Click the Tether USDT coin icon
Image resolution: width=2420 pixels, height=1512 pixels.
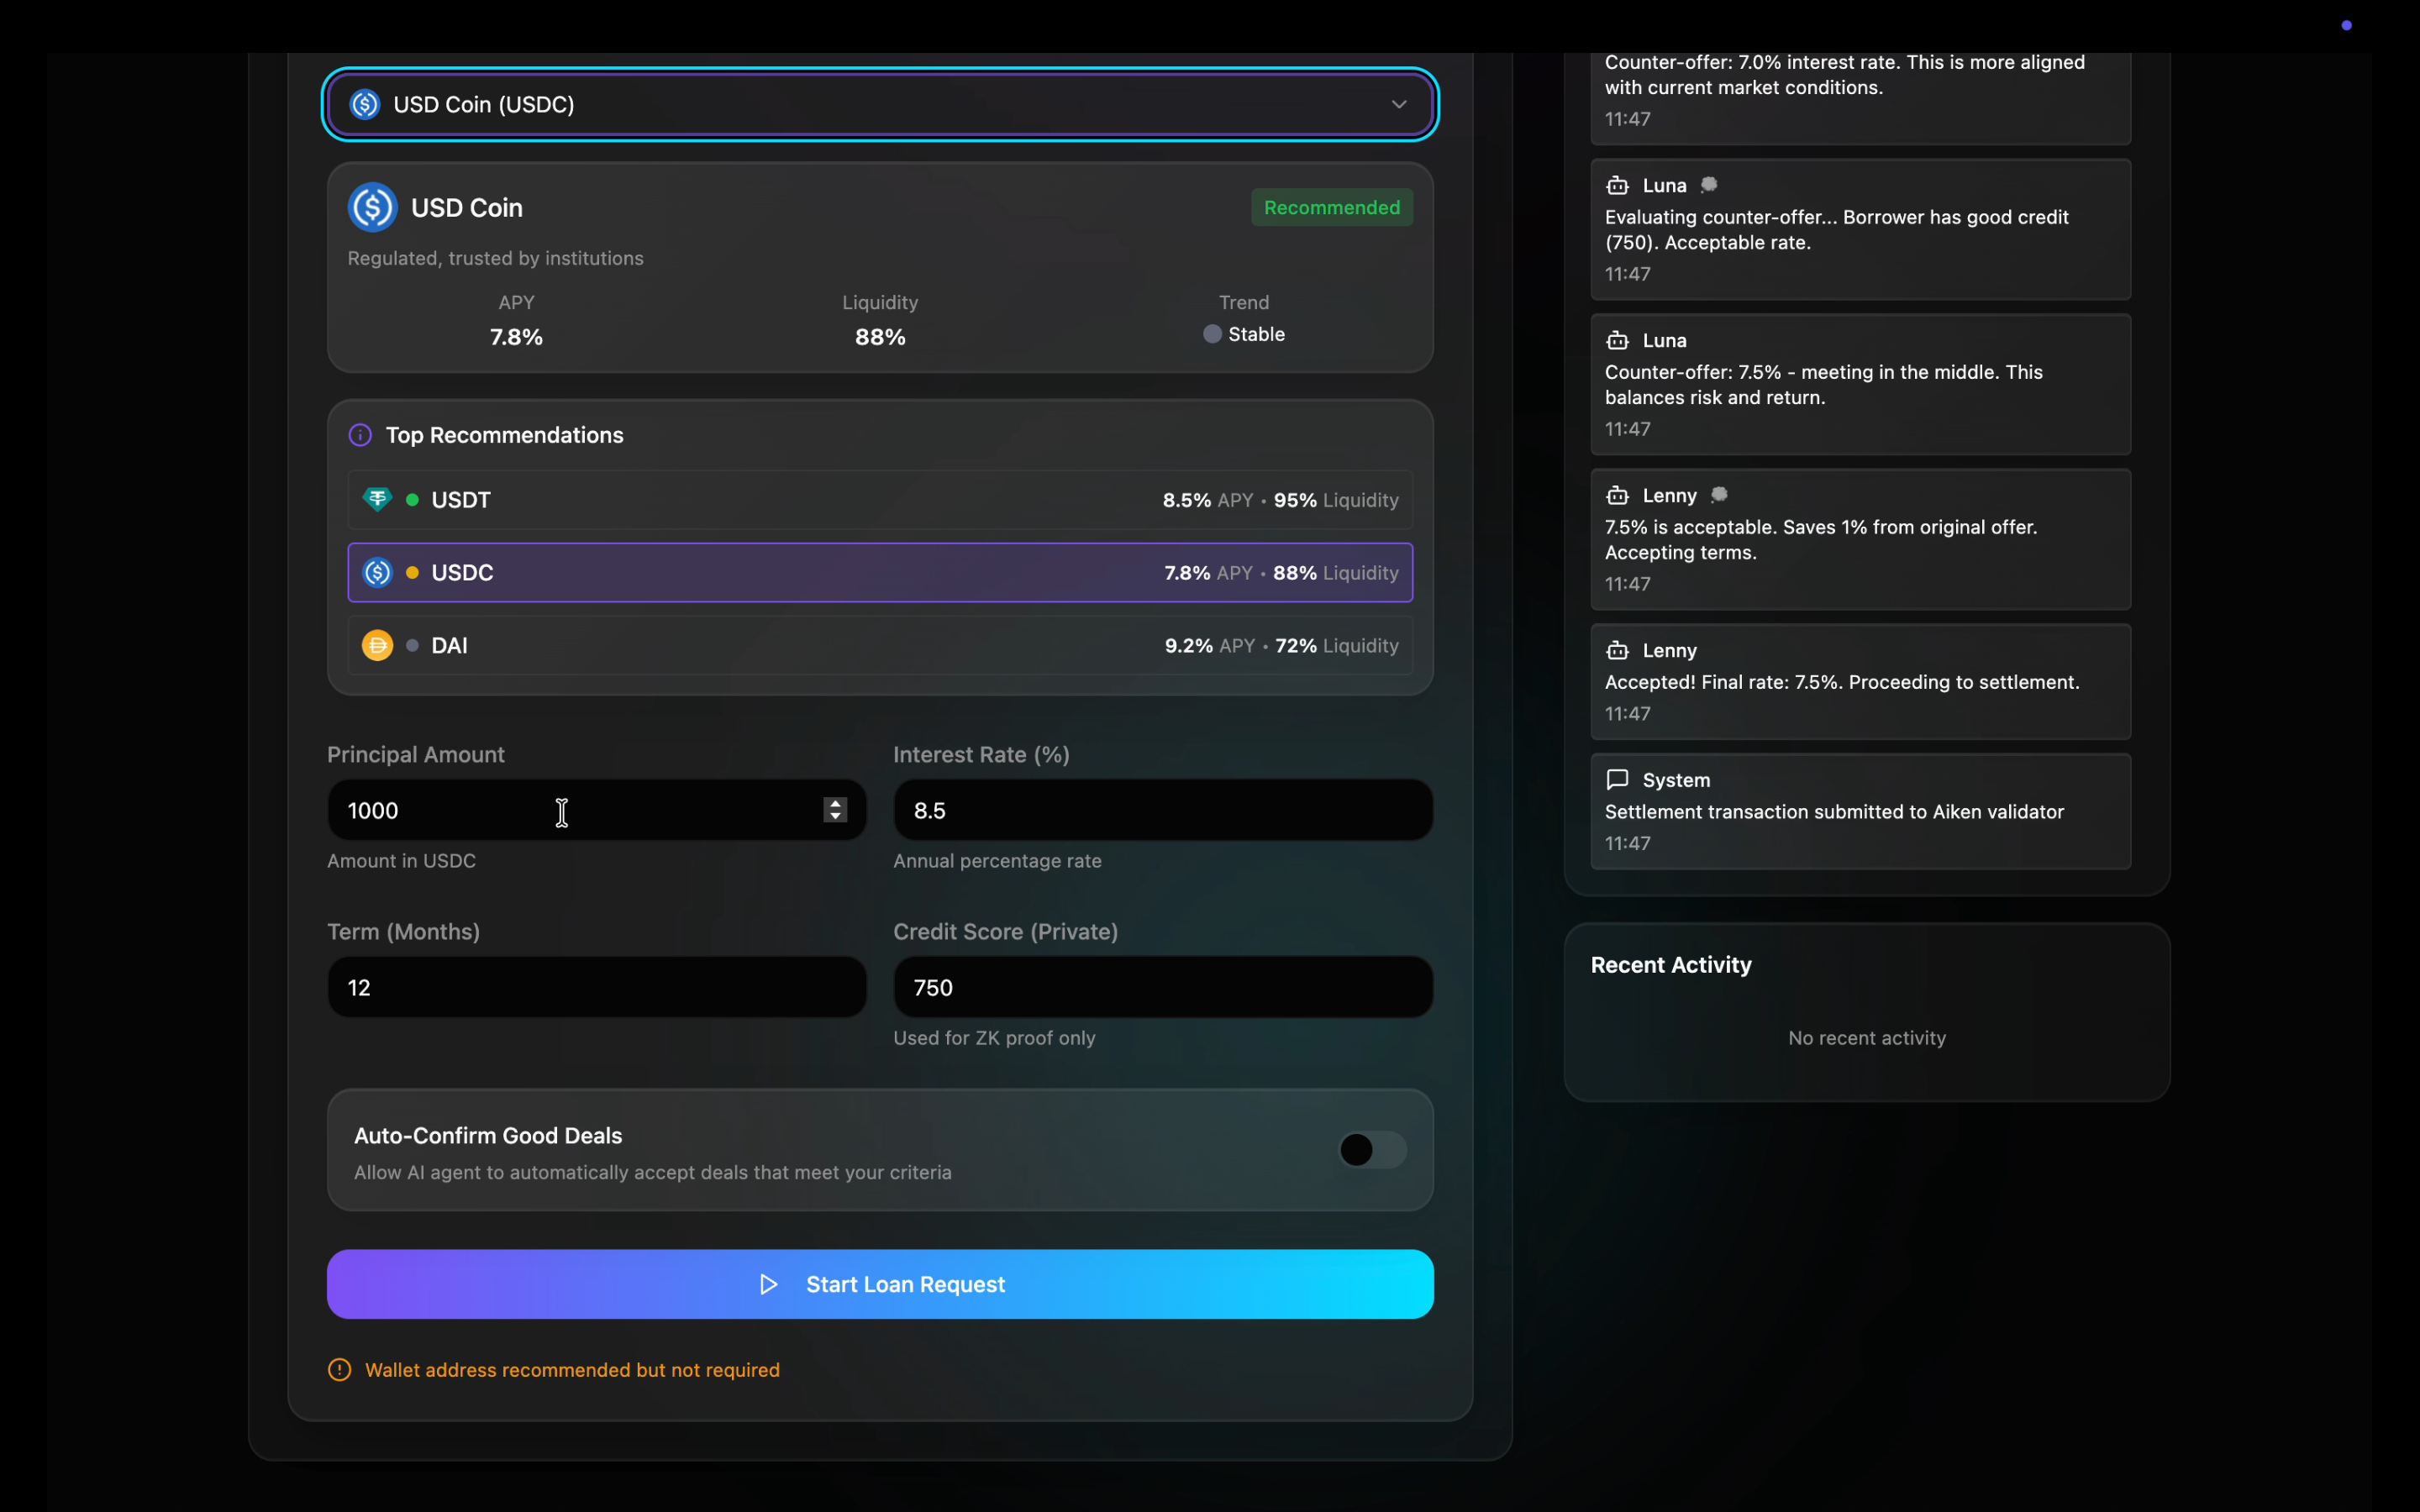click(x=377, y=499)
